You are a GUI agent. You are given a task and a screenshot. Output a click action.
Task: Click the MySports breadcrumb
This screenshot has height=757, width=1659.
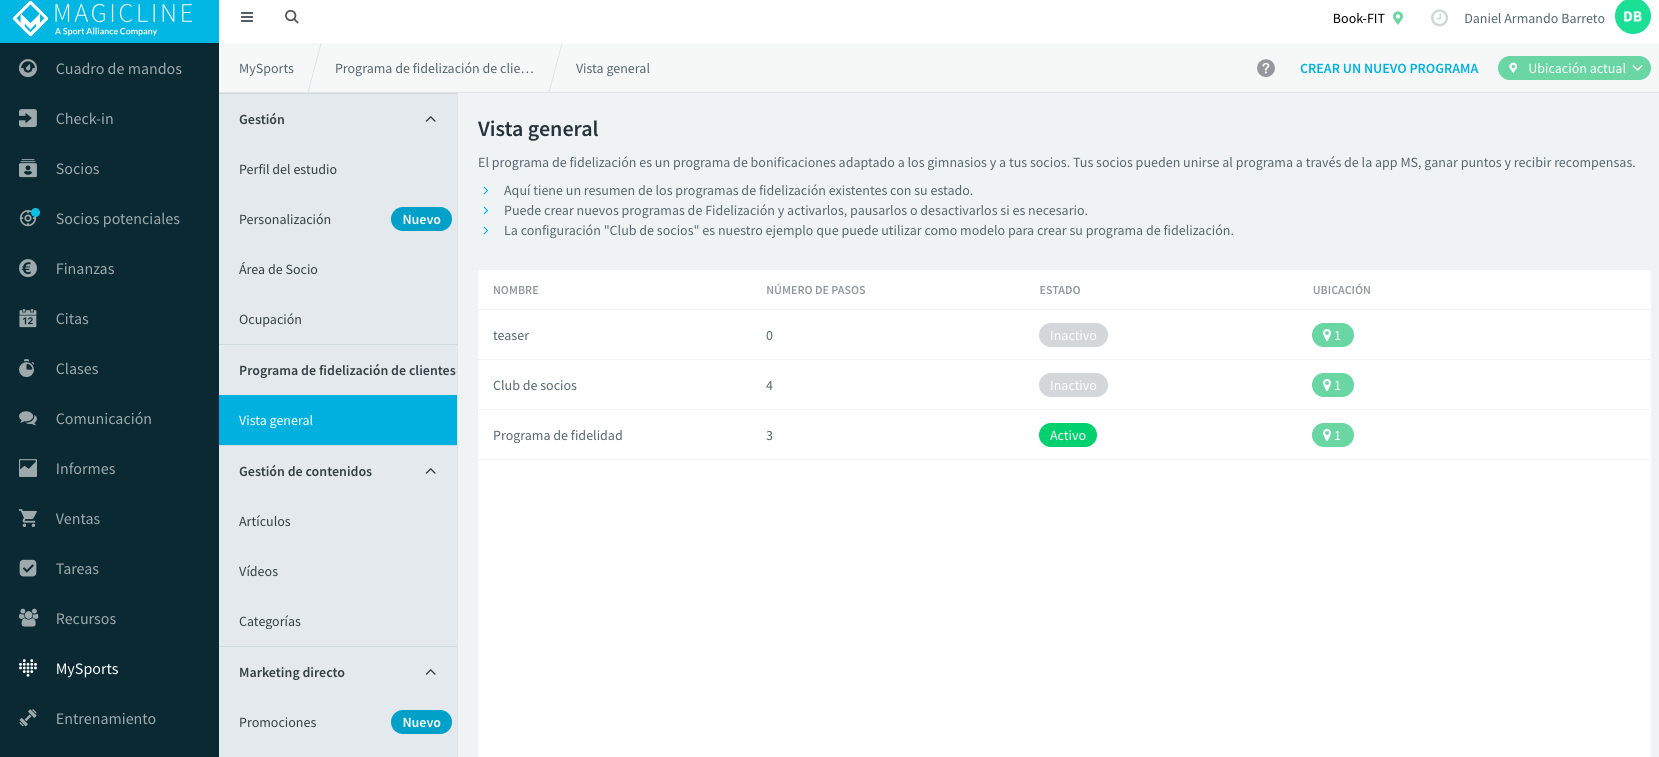pos(266,68)
